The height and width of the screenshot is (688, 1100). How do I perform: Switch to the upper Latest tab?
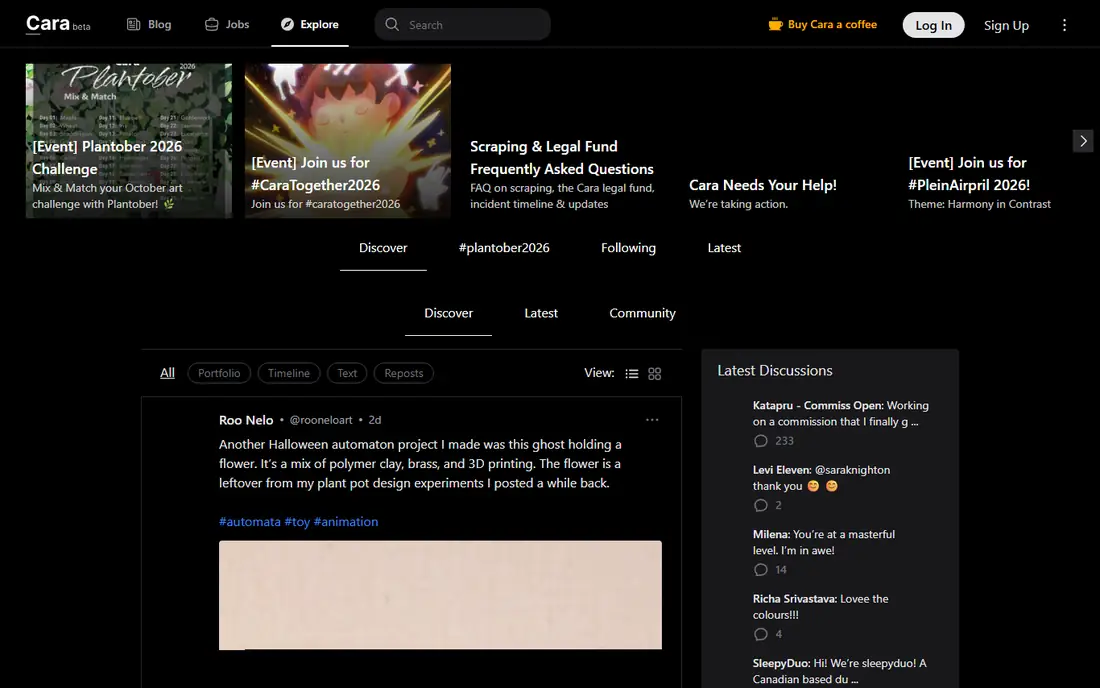coord(724,248)
